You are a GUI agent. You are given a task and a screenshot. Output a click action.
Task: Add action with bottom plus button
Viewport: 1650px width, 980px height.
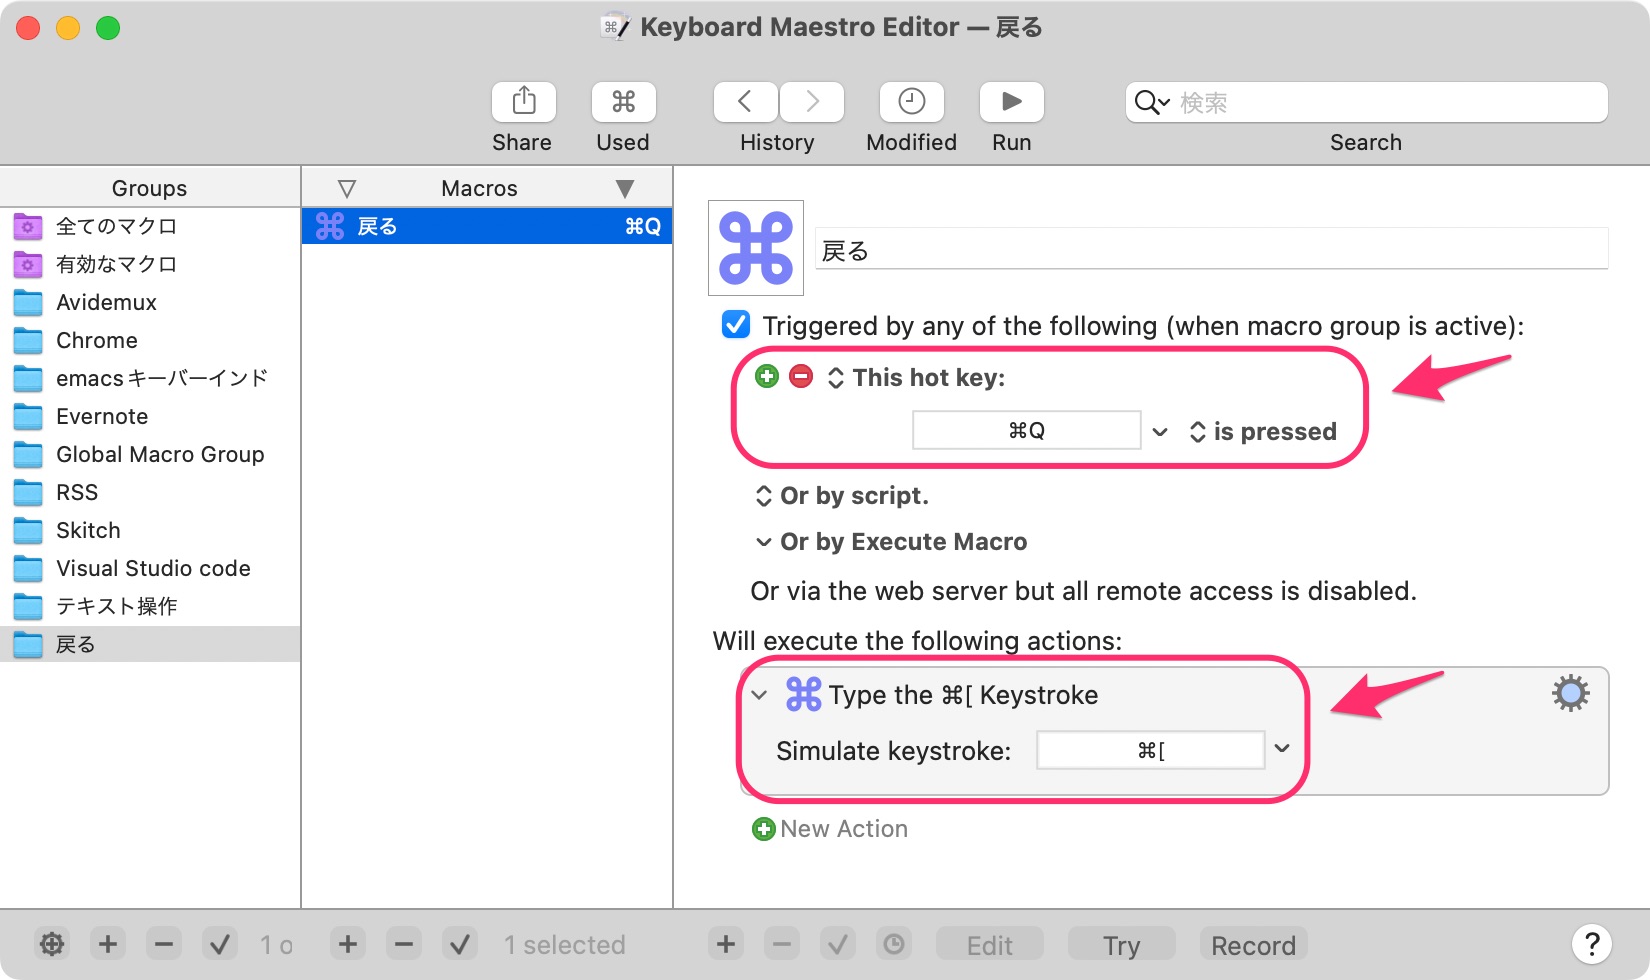pyautogui.click(x=726, y=944)
